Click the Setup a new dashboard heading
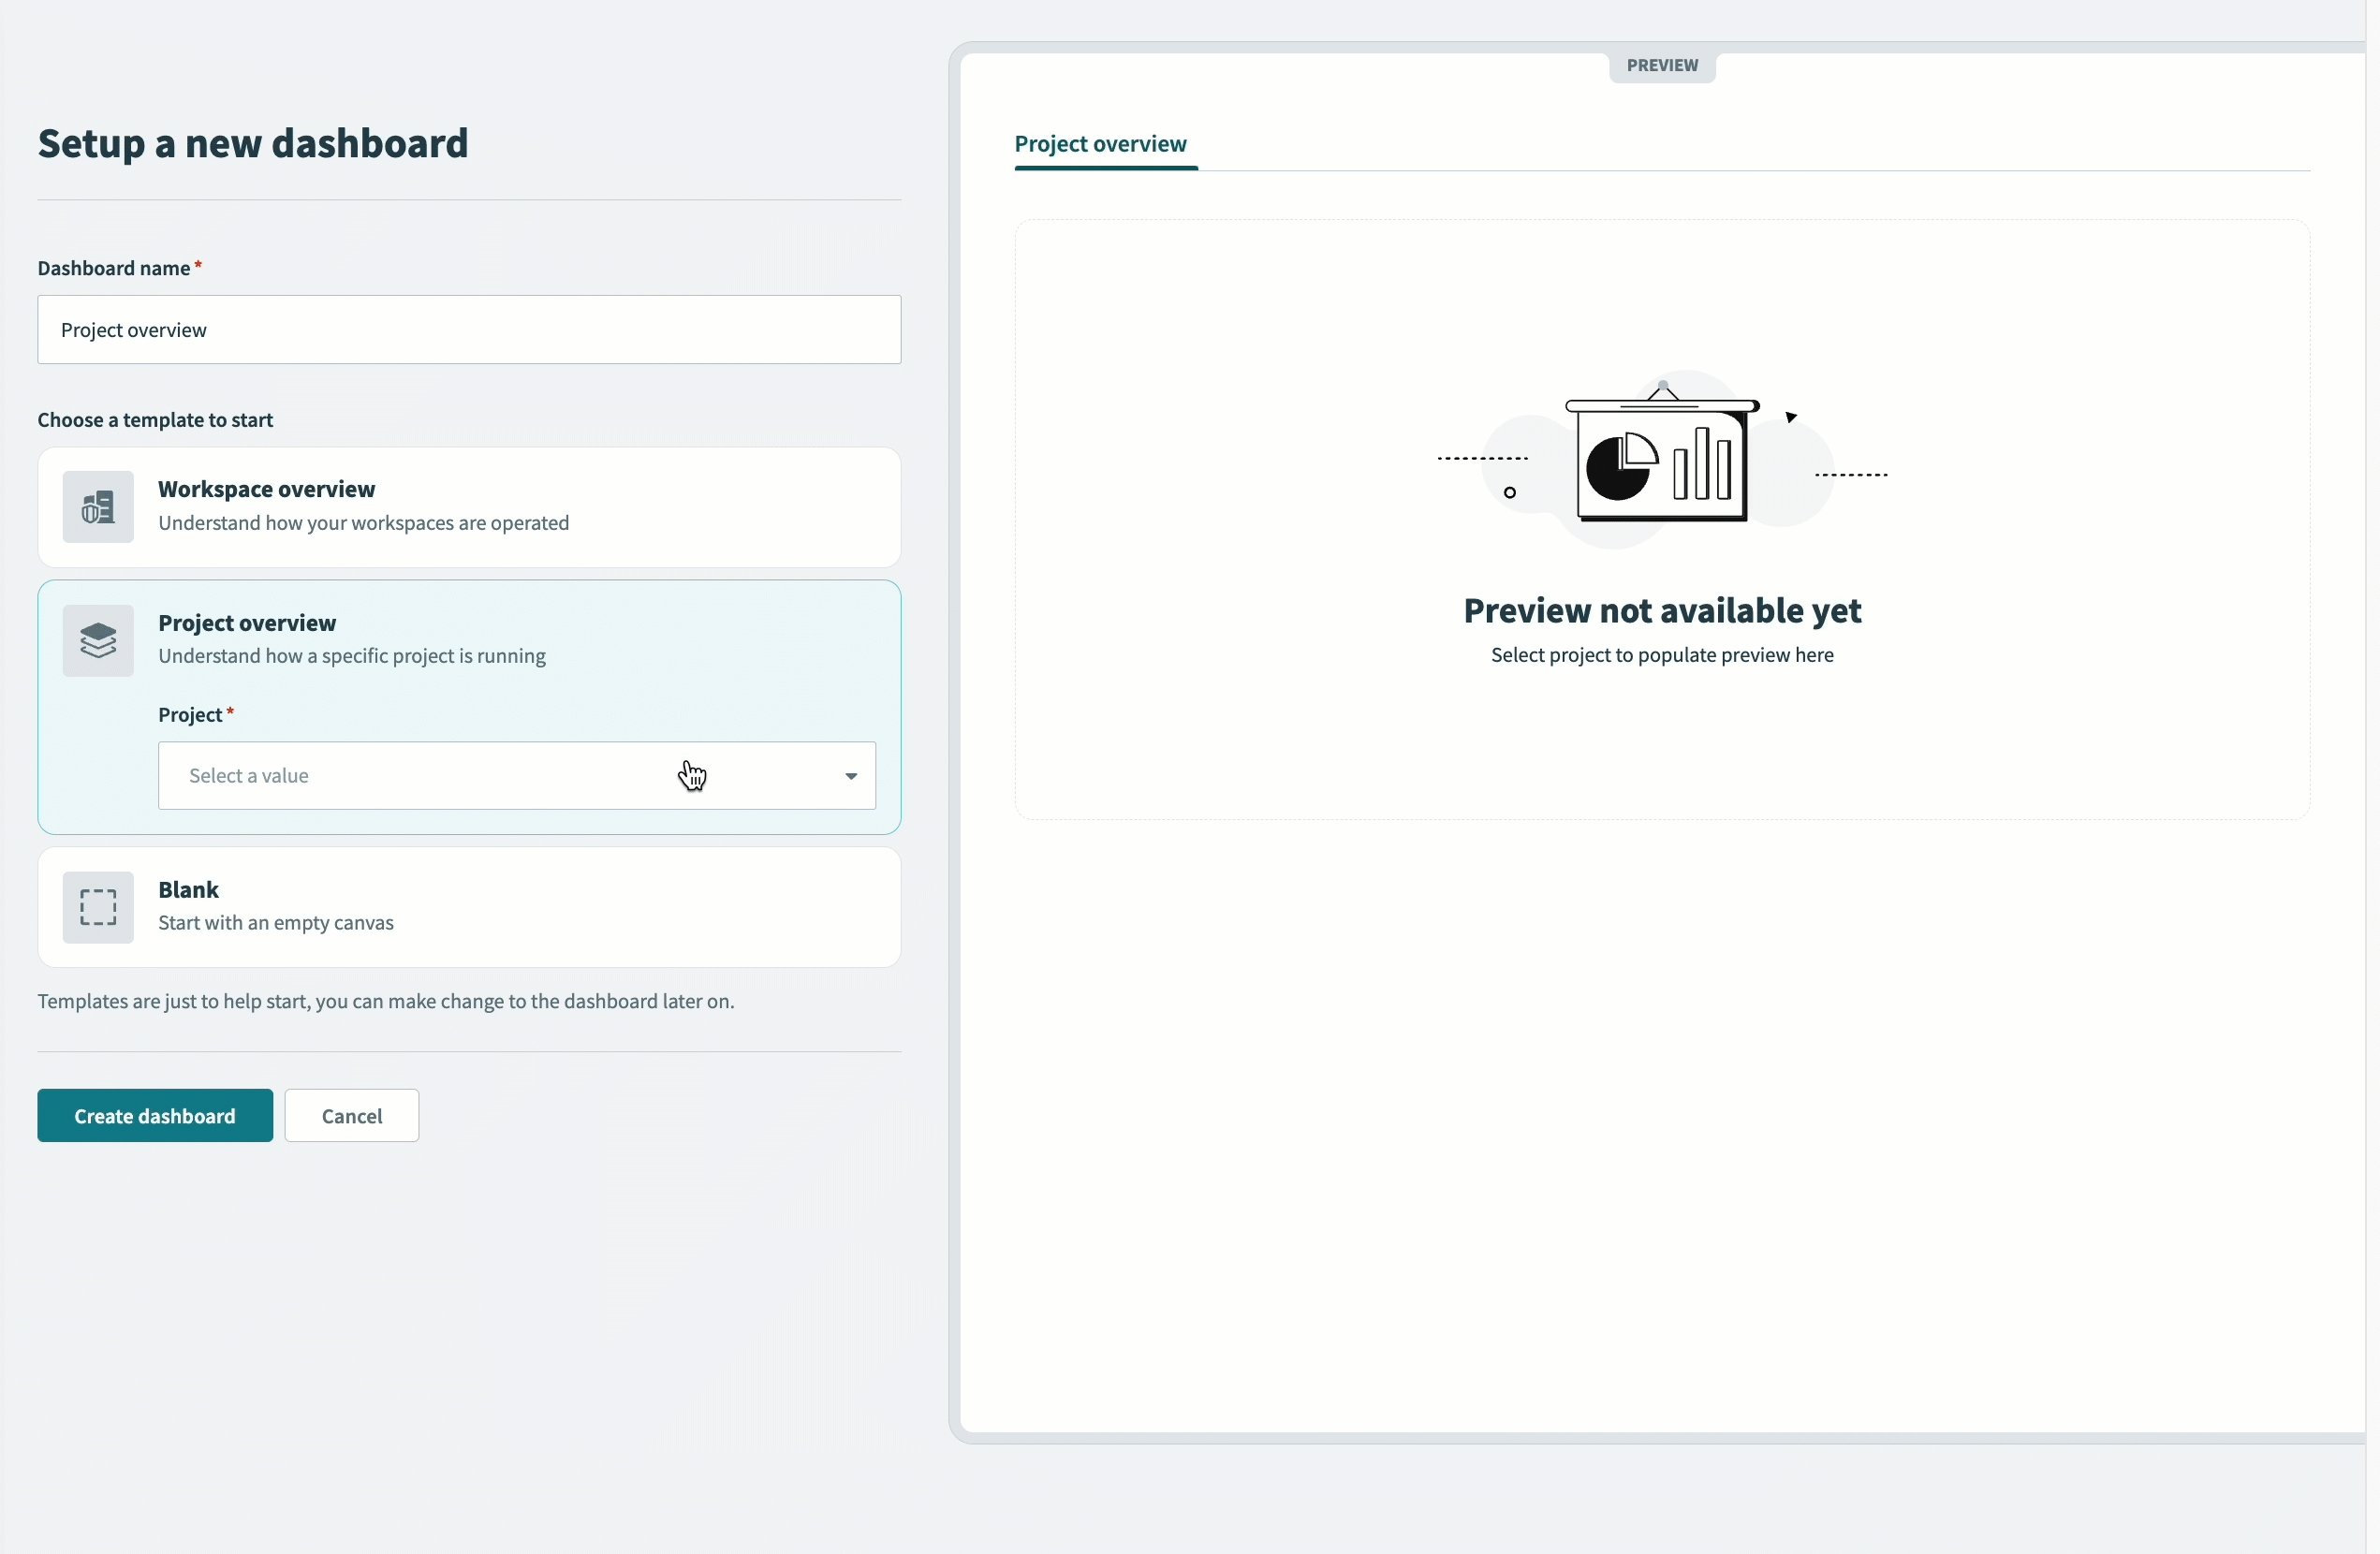 pyautogui.click(x=253, y=143)
